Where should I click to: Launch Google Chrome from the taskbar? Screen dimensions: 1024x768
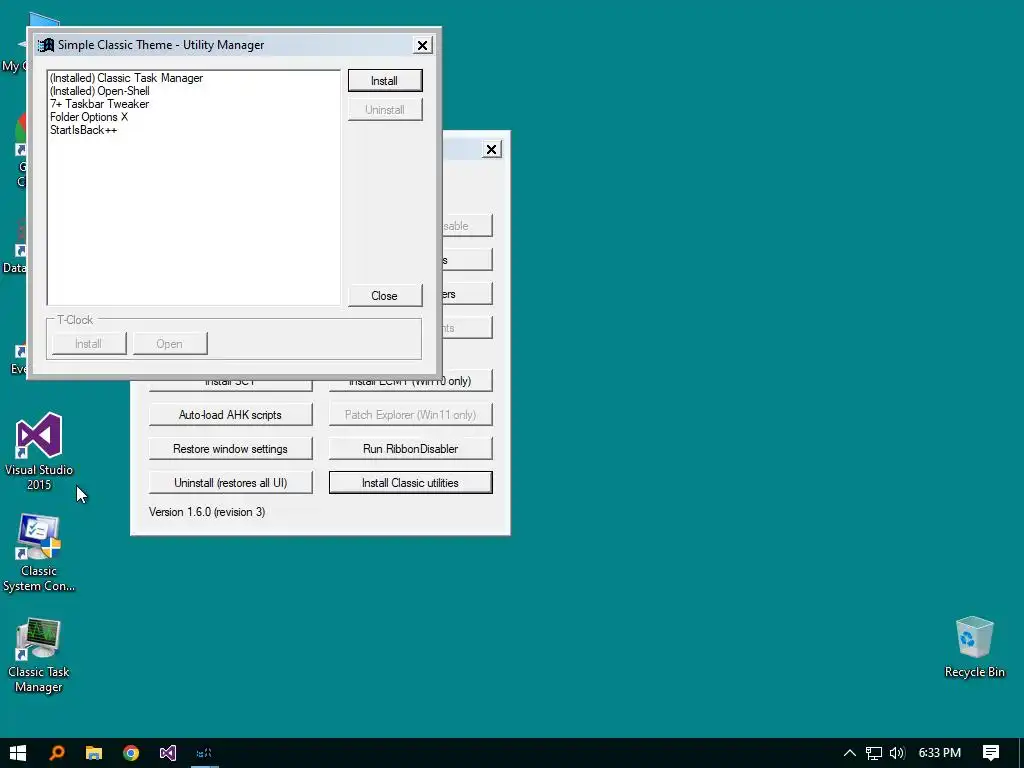point(131,753)
